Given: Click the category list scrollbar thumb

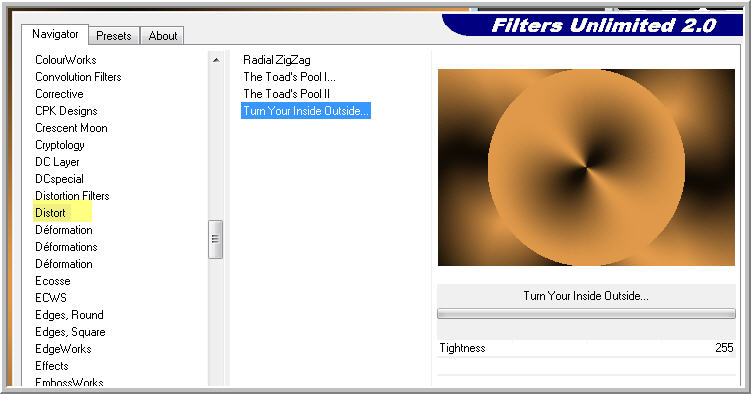Looking at the screenshot, I should (x=216, y=239).
